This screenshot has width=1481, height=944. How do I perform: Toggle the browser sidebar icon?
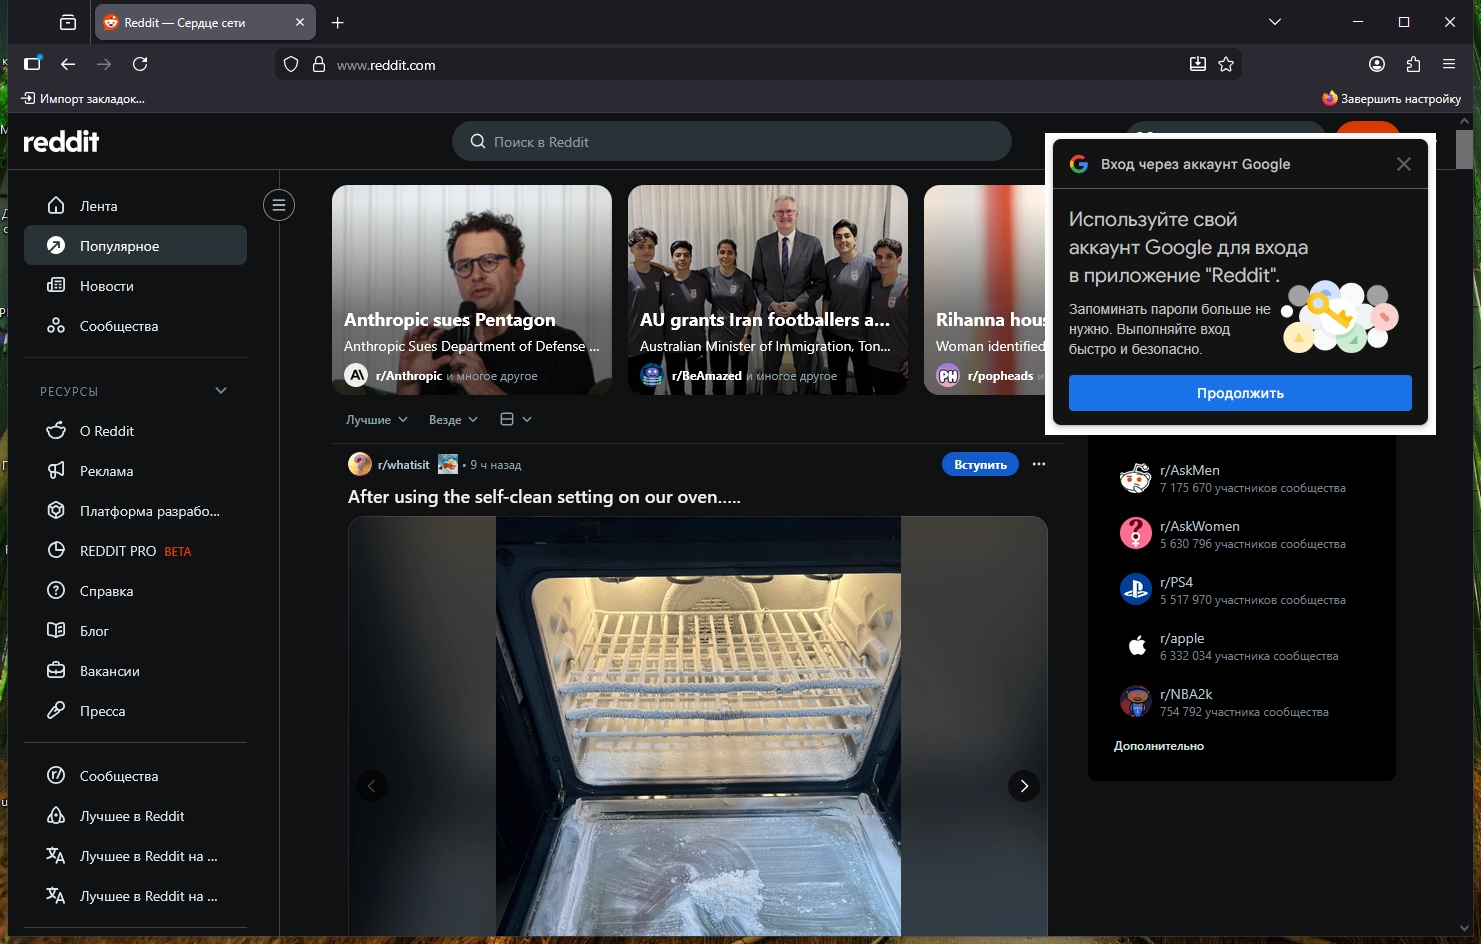33,64
